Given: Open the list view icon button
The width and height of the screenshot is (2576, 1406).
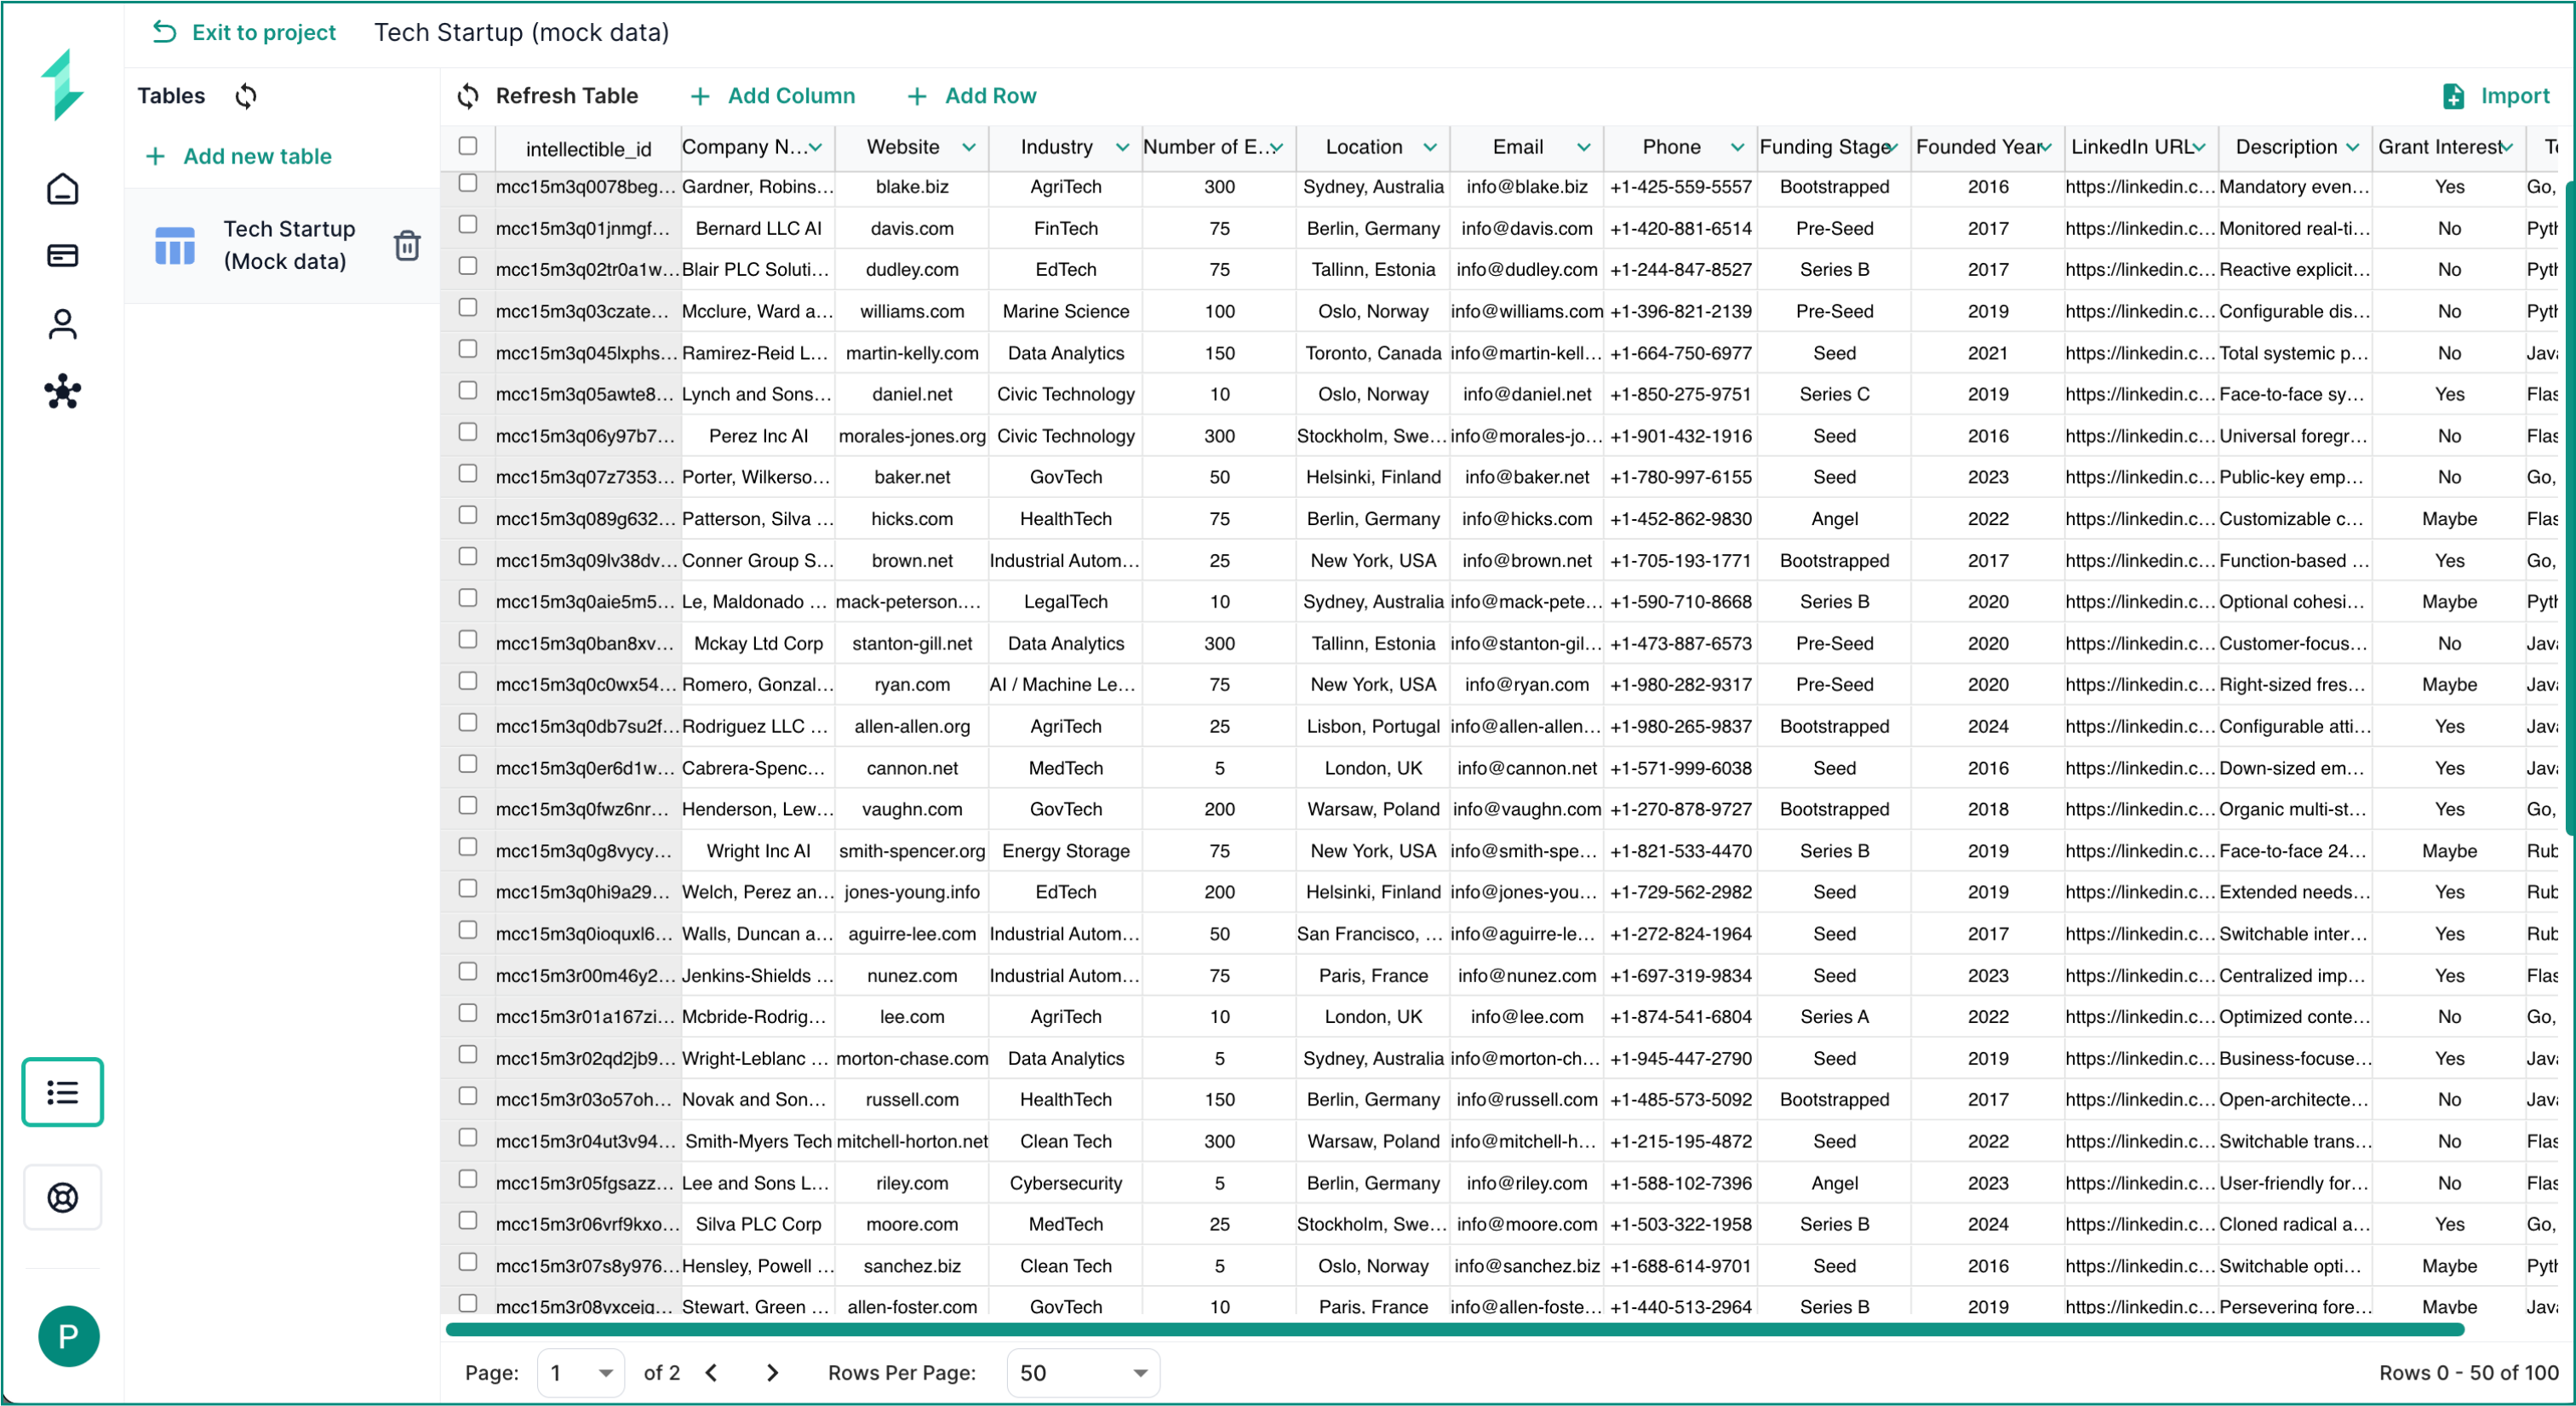Looking at the screenshot, I should 62,1092.
